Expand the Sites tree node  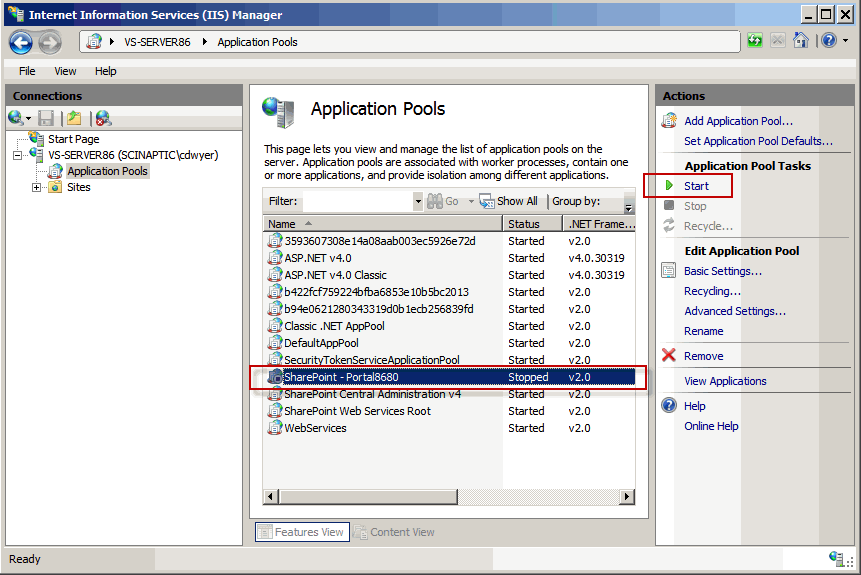coord(36,187)
